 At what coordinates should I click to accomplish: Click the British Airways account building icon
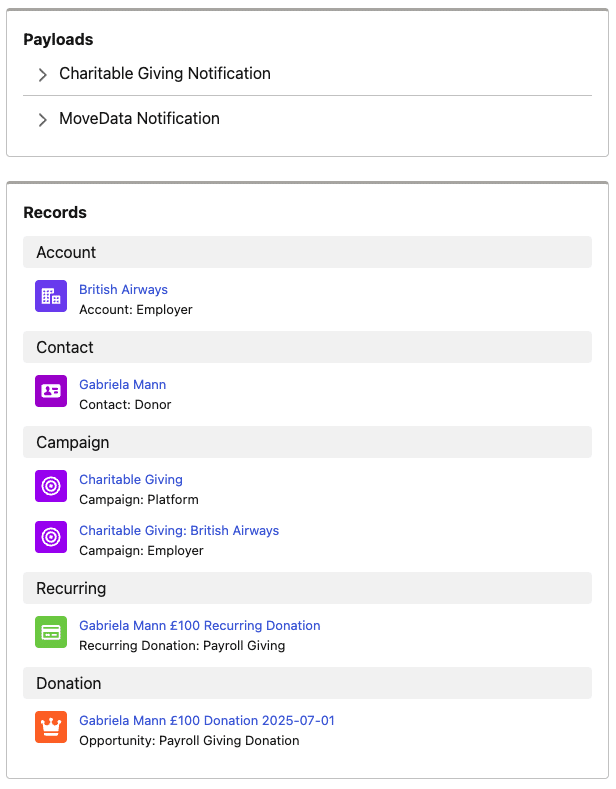(x=51, y=296)
